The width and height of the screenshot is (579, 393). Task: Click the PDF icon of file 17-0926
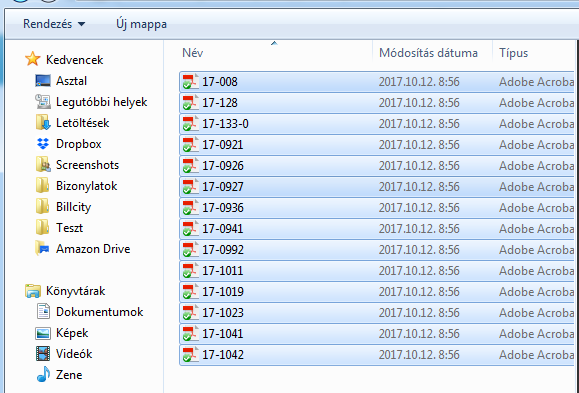tap(191, 166)
